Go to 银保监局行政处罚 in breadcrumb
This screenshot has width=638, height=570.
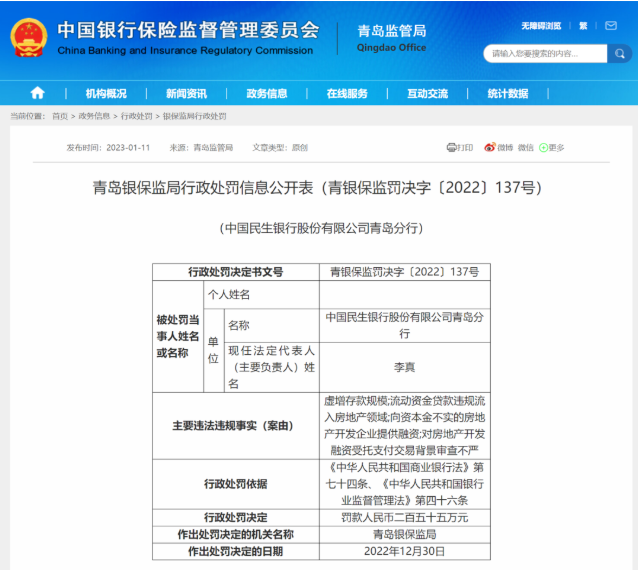(x=194, y=116)
